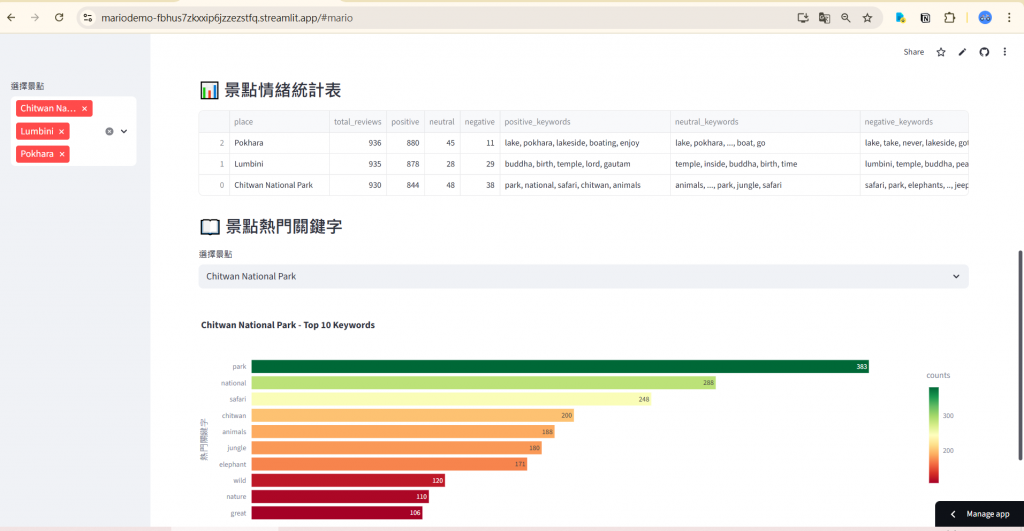1024x531 pixels.
Task: Sort table by place column header
Action: (279, 121)
